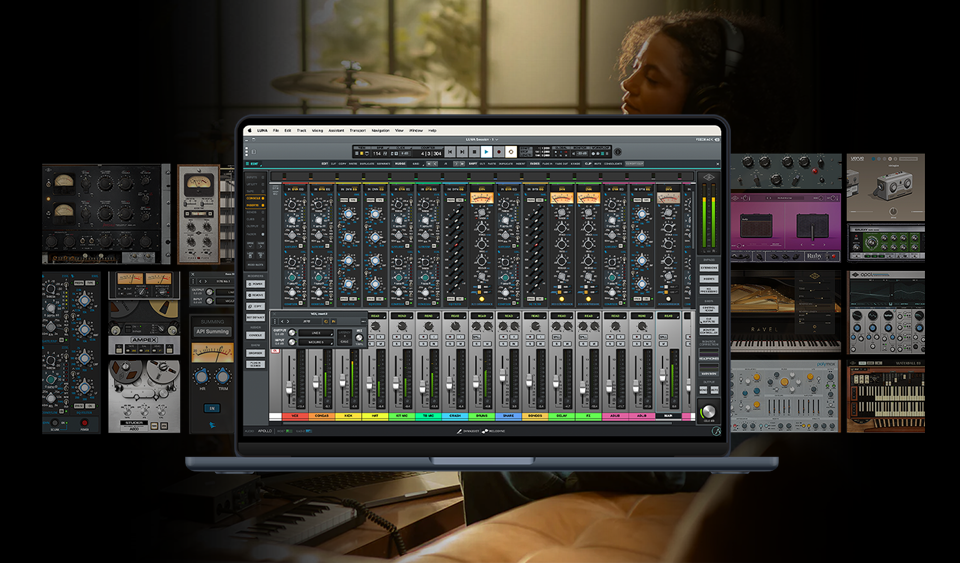Click the skip-forward transport button
Screen dimensions: 960x563
tap(462, 152)
